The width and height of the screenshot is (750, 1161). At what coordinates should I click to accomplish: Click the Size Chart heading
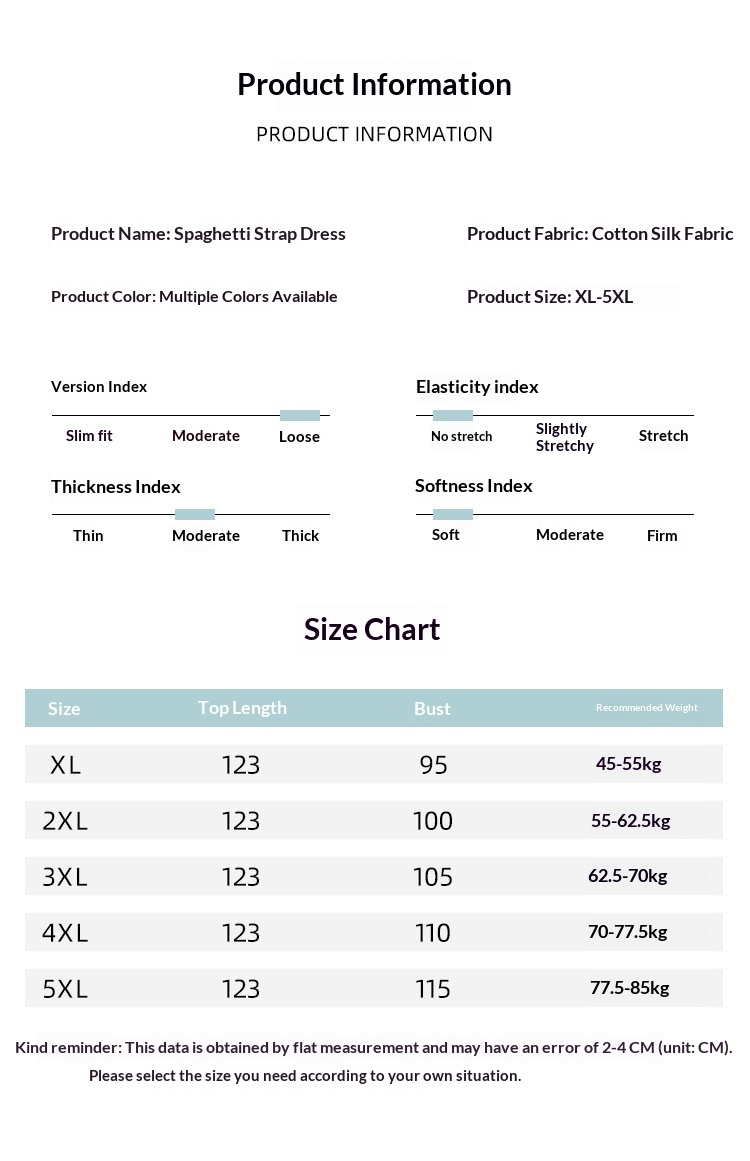(x=372, y=630)
